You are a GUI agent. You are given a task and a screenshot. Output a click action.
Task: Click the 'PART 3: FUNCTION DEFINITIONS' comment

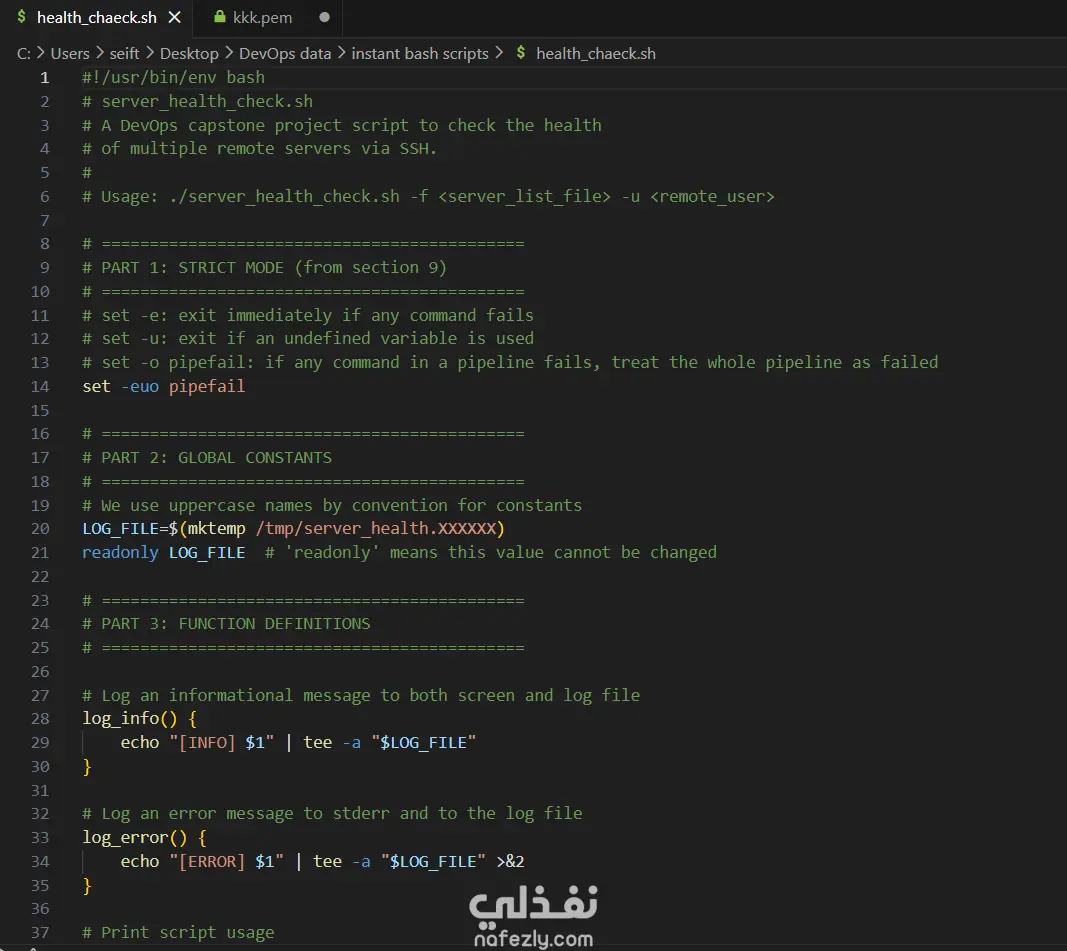point(226,624)
